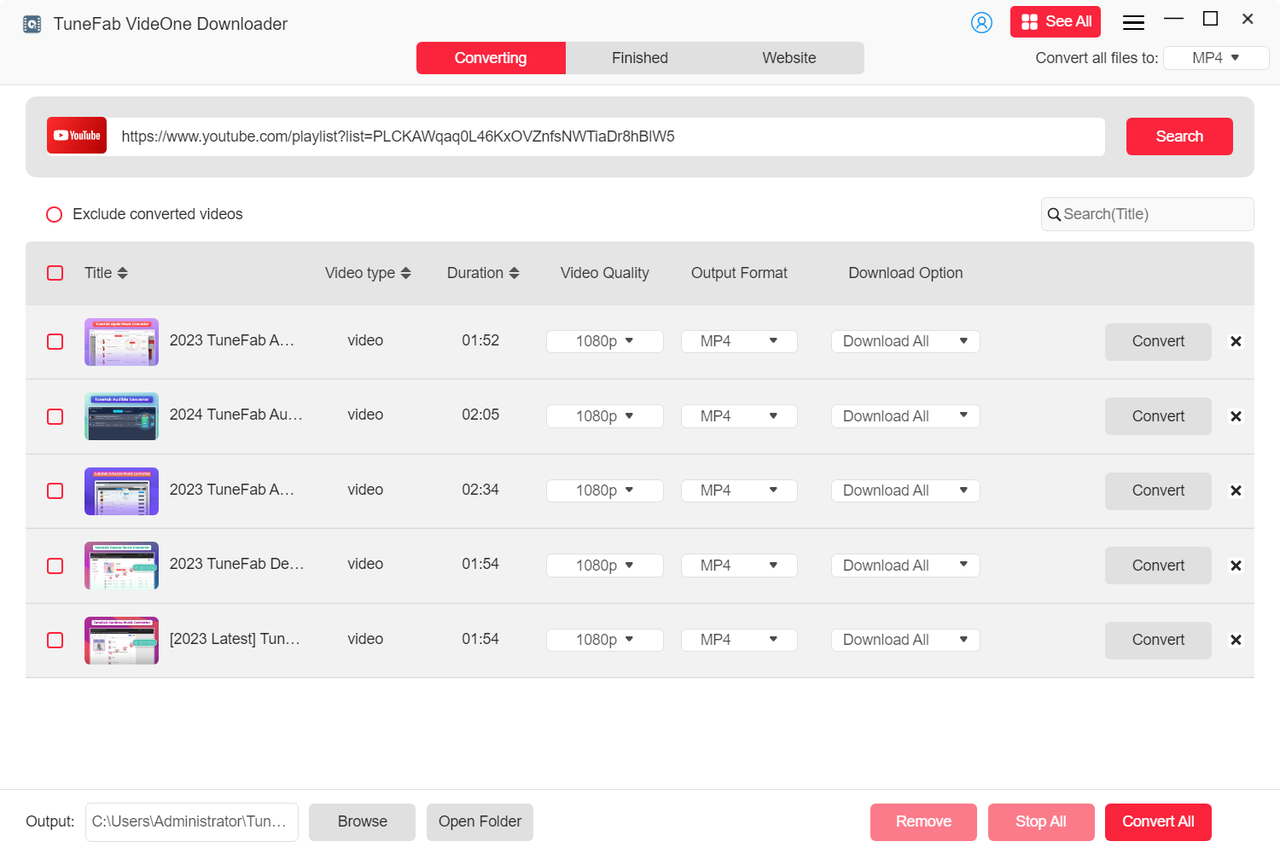Remove the 02:34 video row with X

(x=1236, y=490)
